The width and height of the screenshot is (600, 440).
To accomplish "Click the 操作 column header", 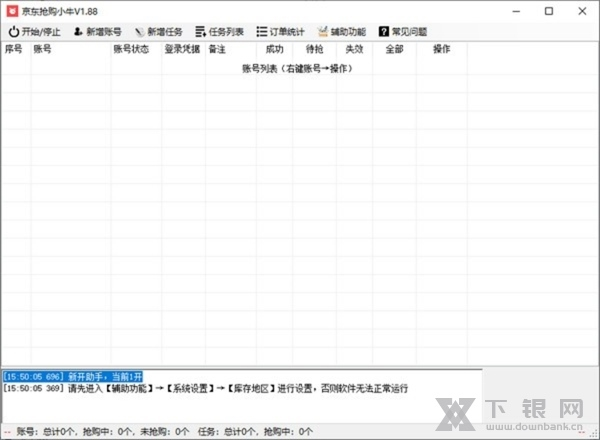I will click(442, 49).
